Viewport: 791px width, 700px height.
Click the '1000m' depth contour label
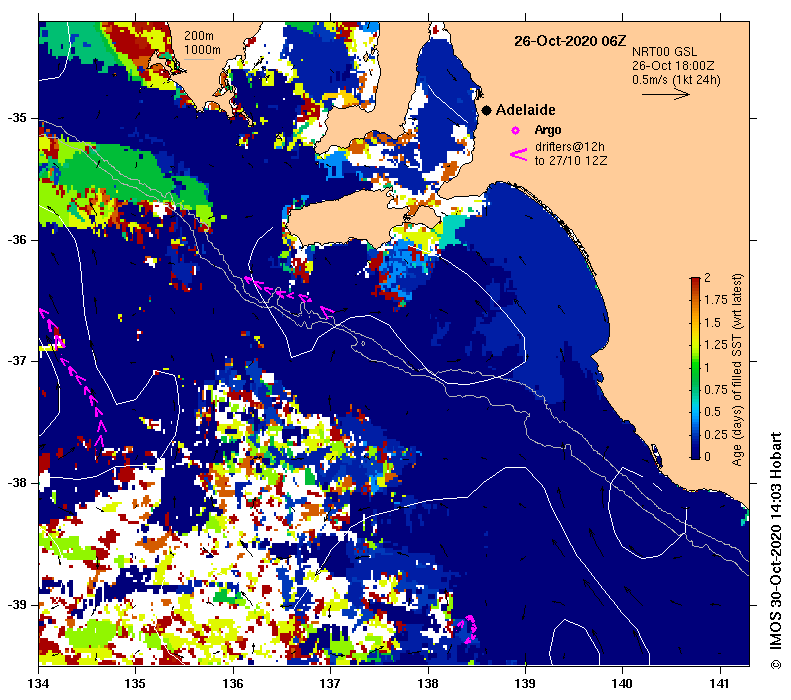coord(202,50)
